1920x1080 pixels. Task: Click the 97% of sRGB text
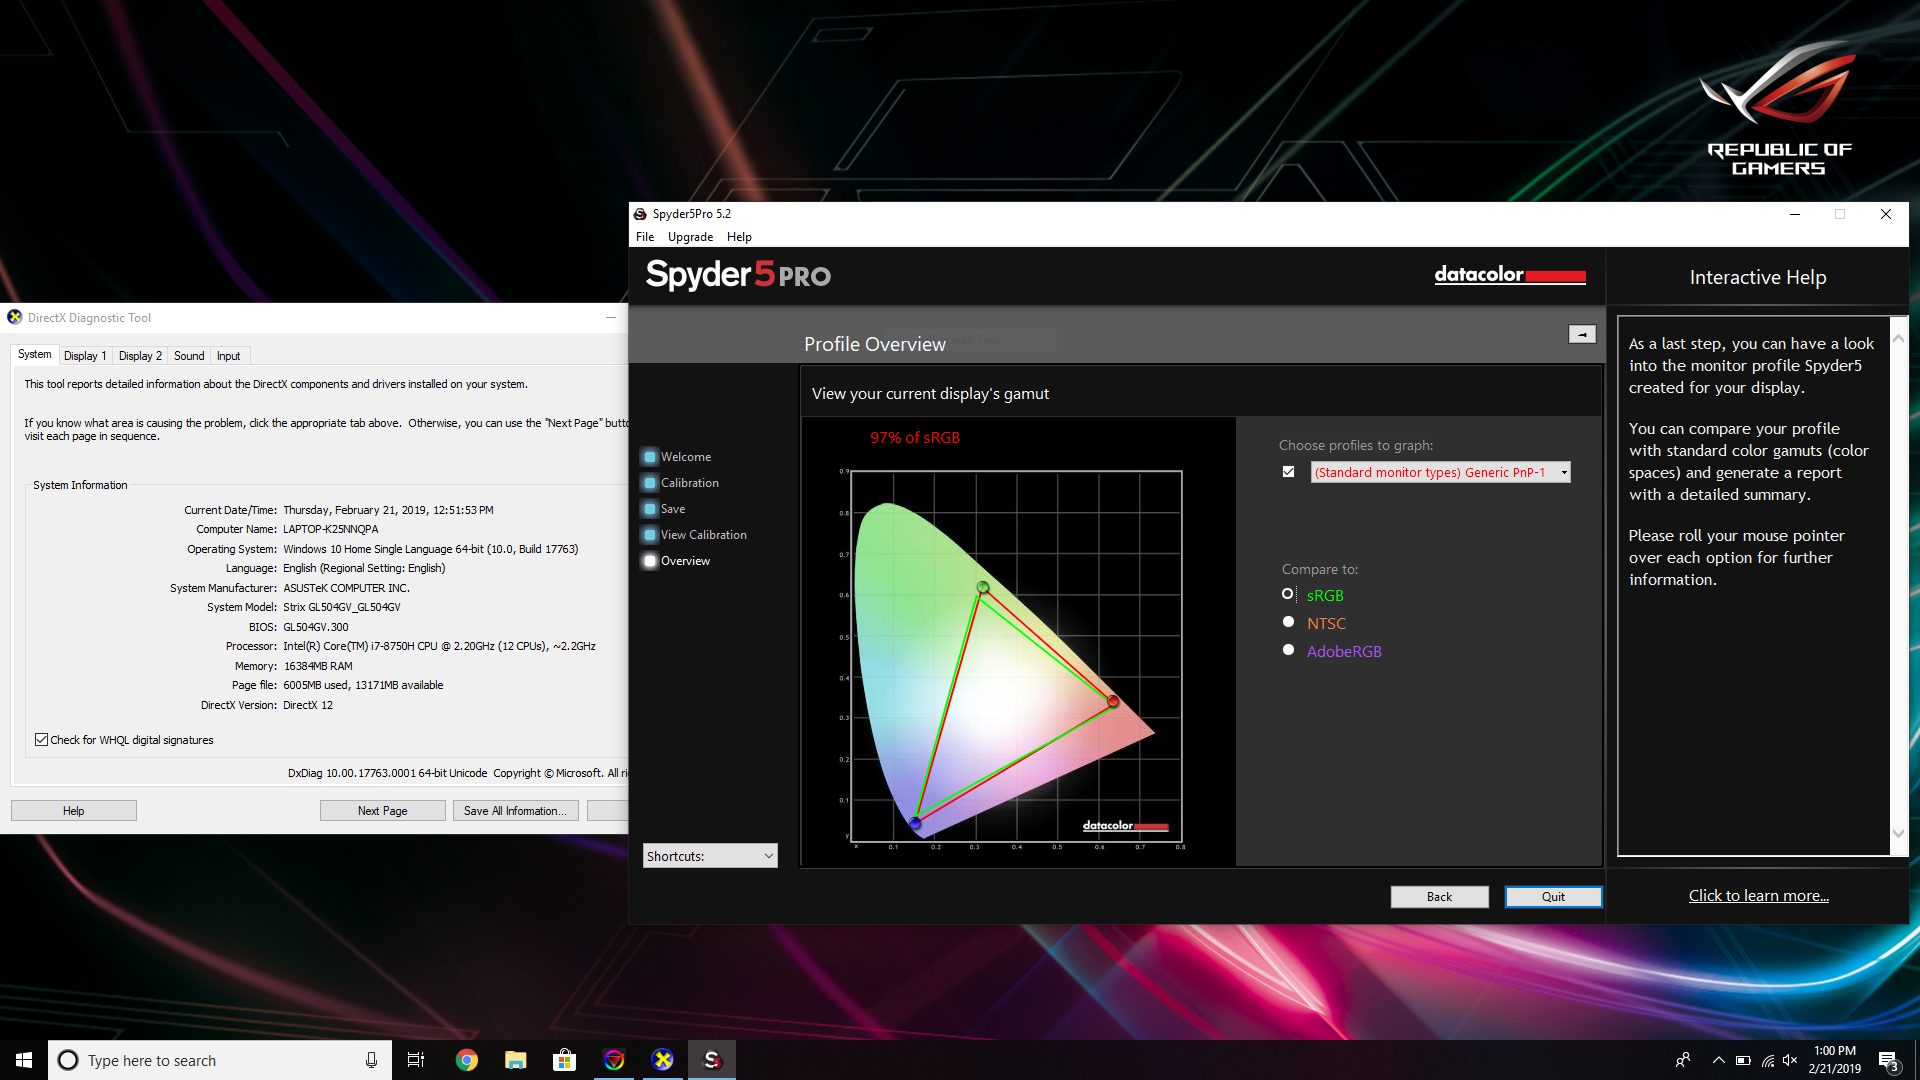point(915,438)
